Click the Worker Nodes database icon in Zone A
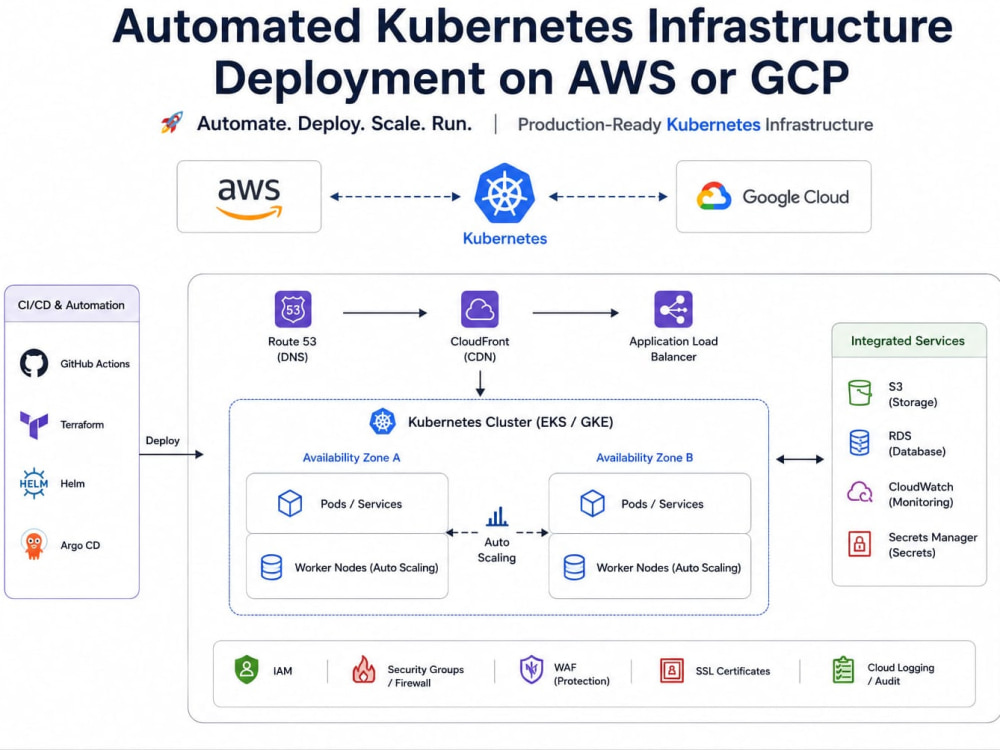Screen dimensions: 1000x750 272,567
